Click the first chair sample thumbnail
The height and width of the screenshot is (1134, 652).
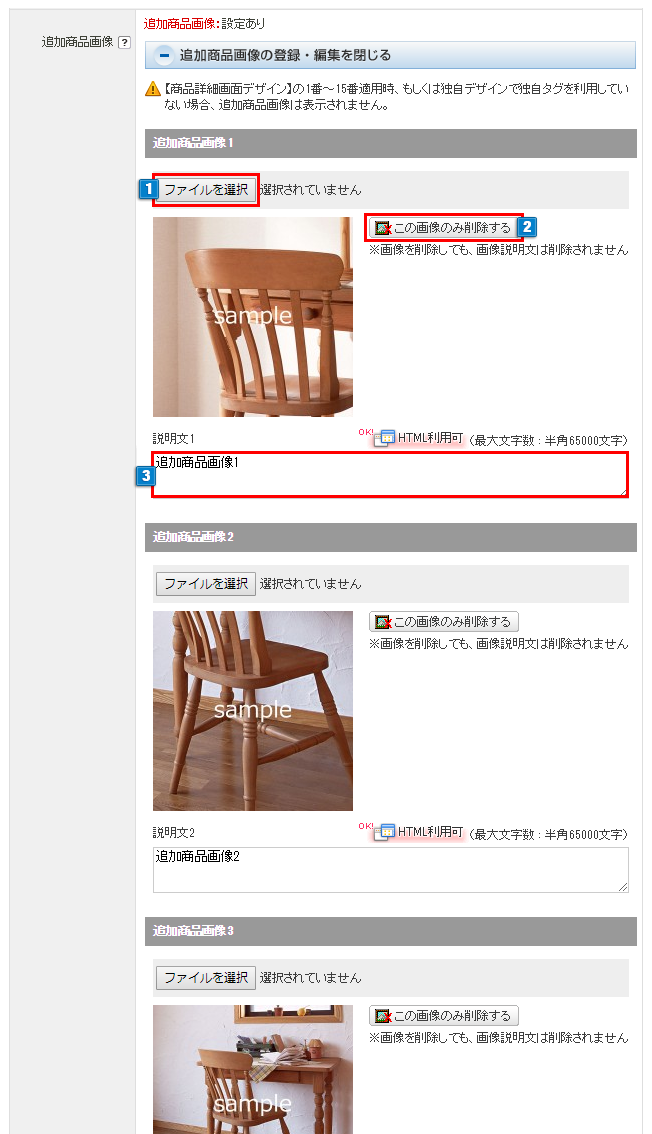point(253,317)
